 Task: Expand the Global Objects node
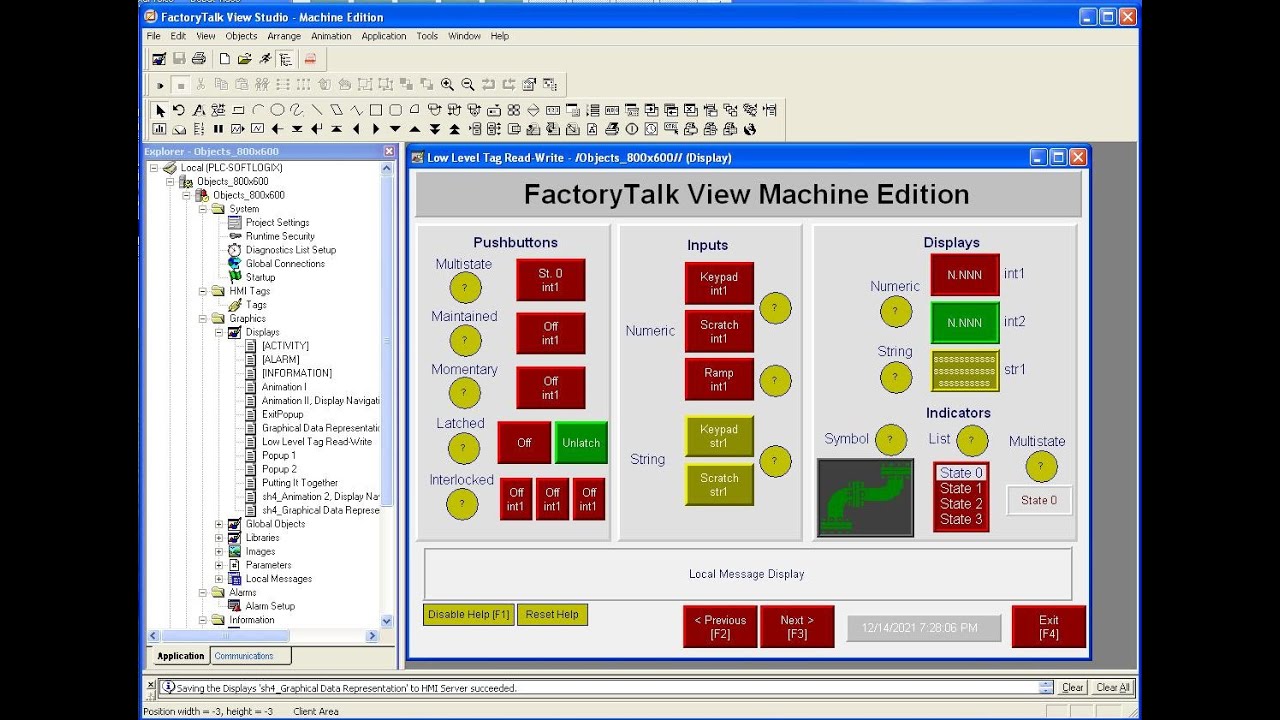pyautogui.click(x=219, y=524)
